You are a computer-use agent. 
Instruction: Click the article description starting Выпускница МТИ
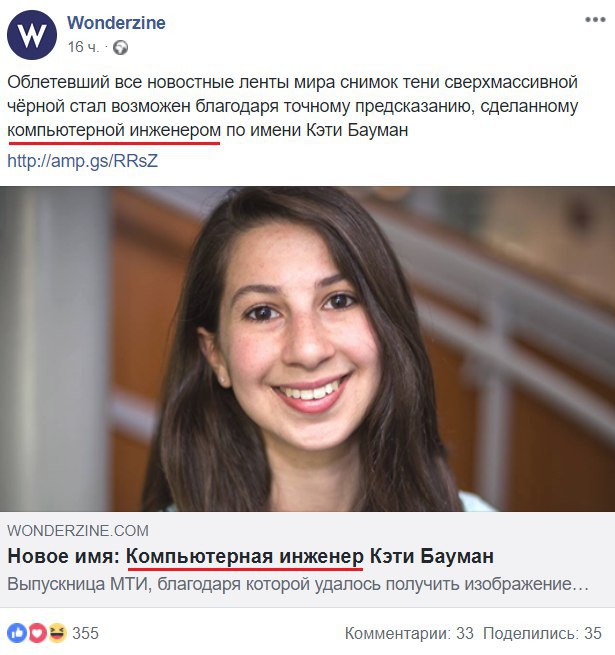298,584
